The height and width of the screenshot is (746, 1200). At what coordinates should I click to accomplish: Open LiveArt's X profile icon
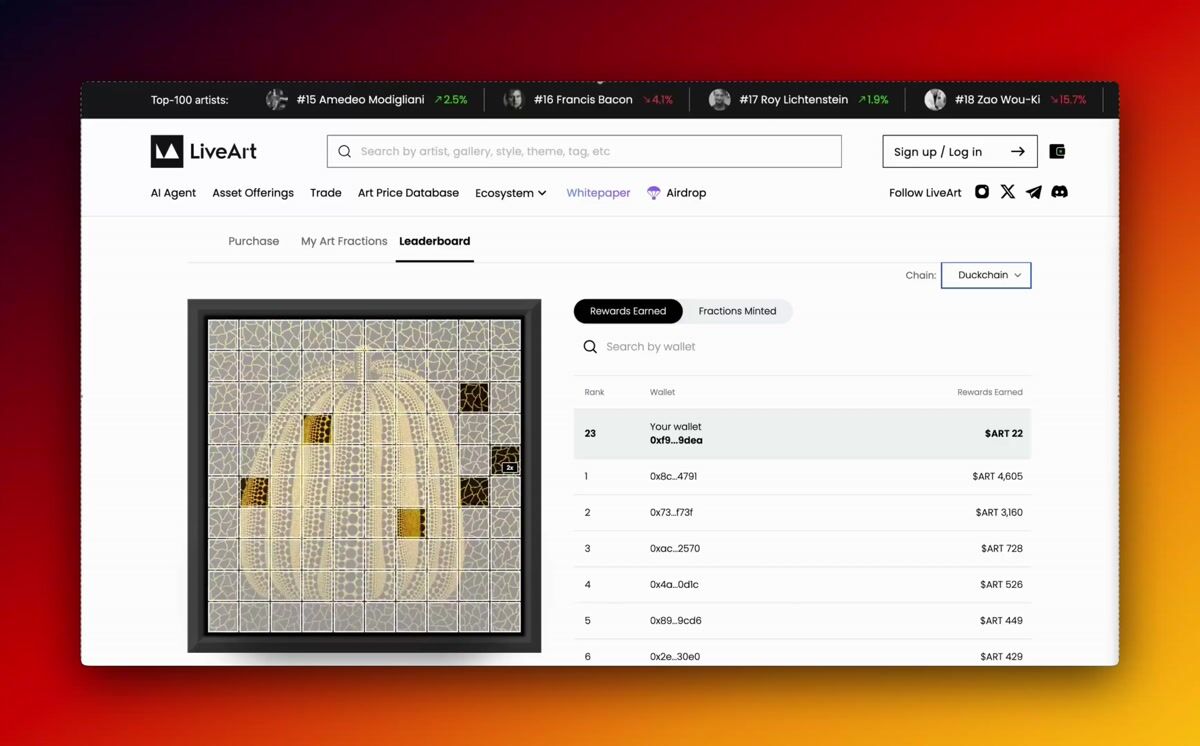point(1008,192)
